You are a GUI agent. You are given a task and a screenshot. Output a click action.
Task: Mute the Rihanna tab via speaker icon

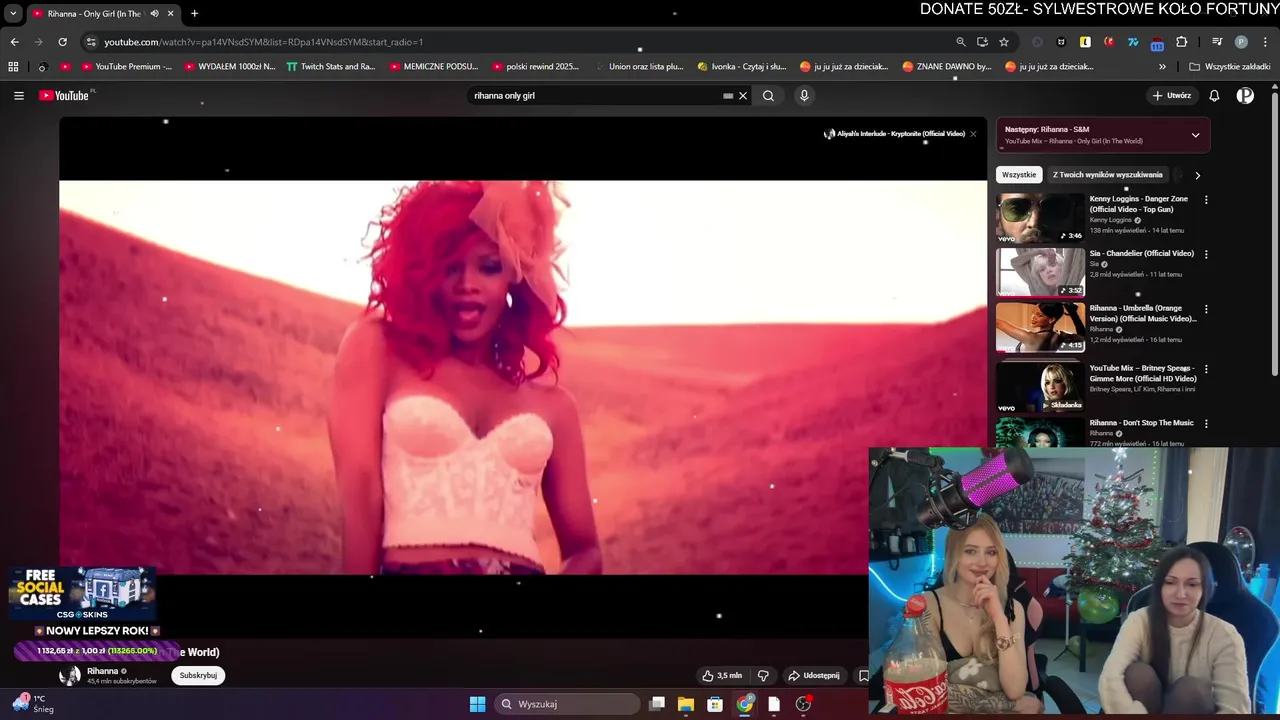[x=154, y=14]
